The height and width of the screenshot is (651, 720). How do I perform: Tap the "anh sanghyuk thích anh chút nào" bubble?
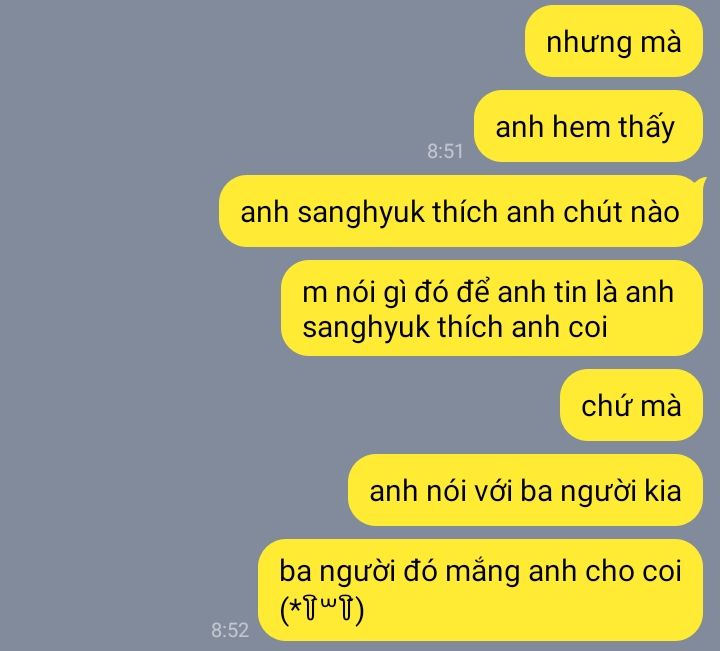click(461, 211)
